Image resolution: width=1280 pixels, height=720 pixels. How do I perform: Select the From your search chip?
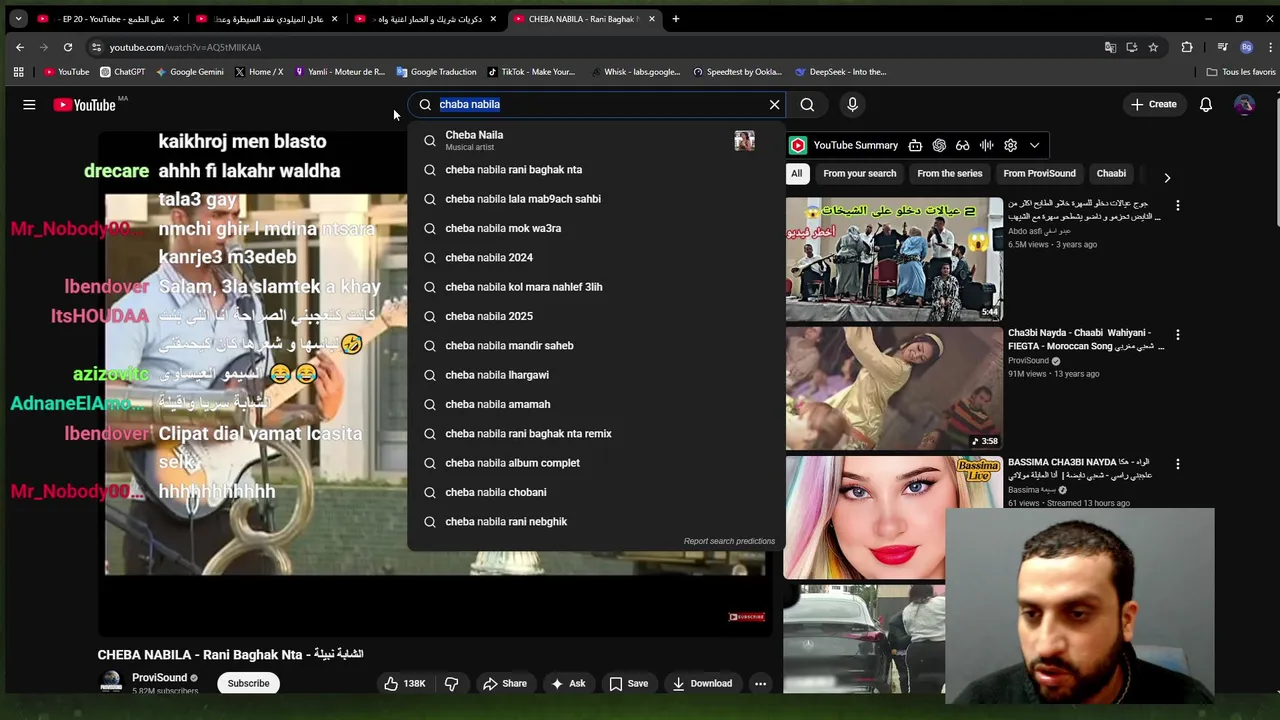860,173
